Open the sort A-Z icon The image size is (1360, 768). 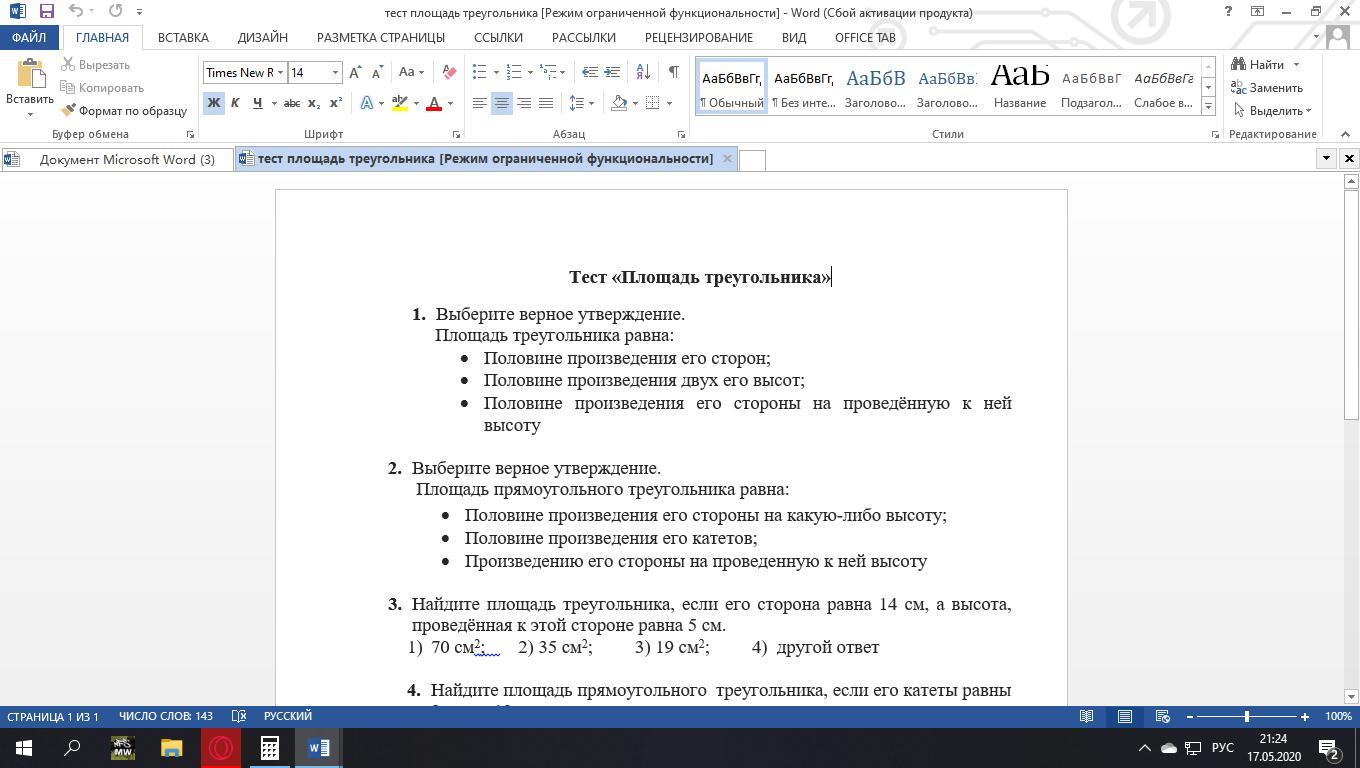[x=643, y=72]
